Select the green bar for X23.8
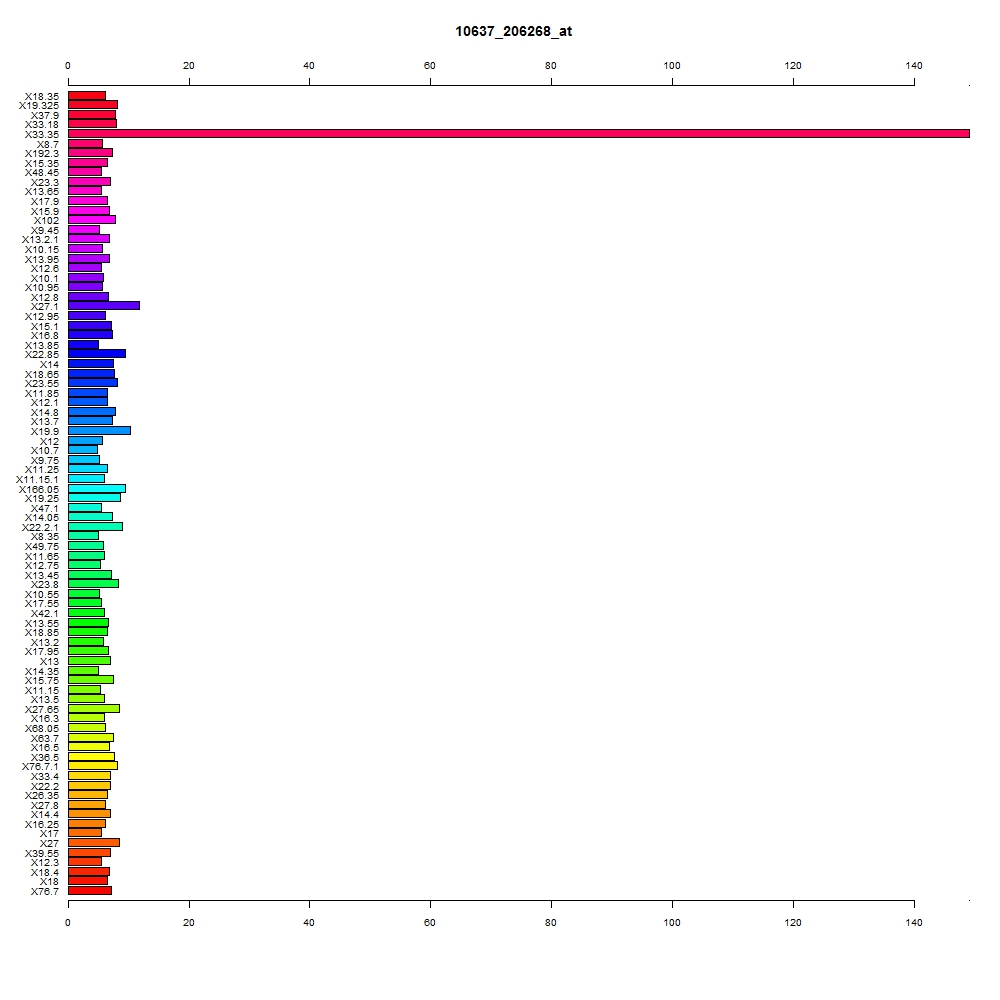The image size is (1000, 1000). pos(93,584)
